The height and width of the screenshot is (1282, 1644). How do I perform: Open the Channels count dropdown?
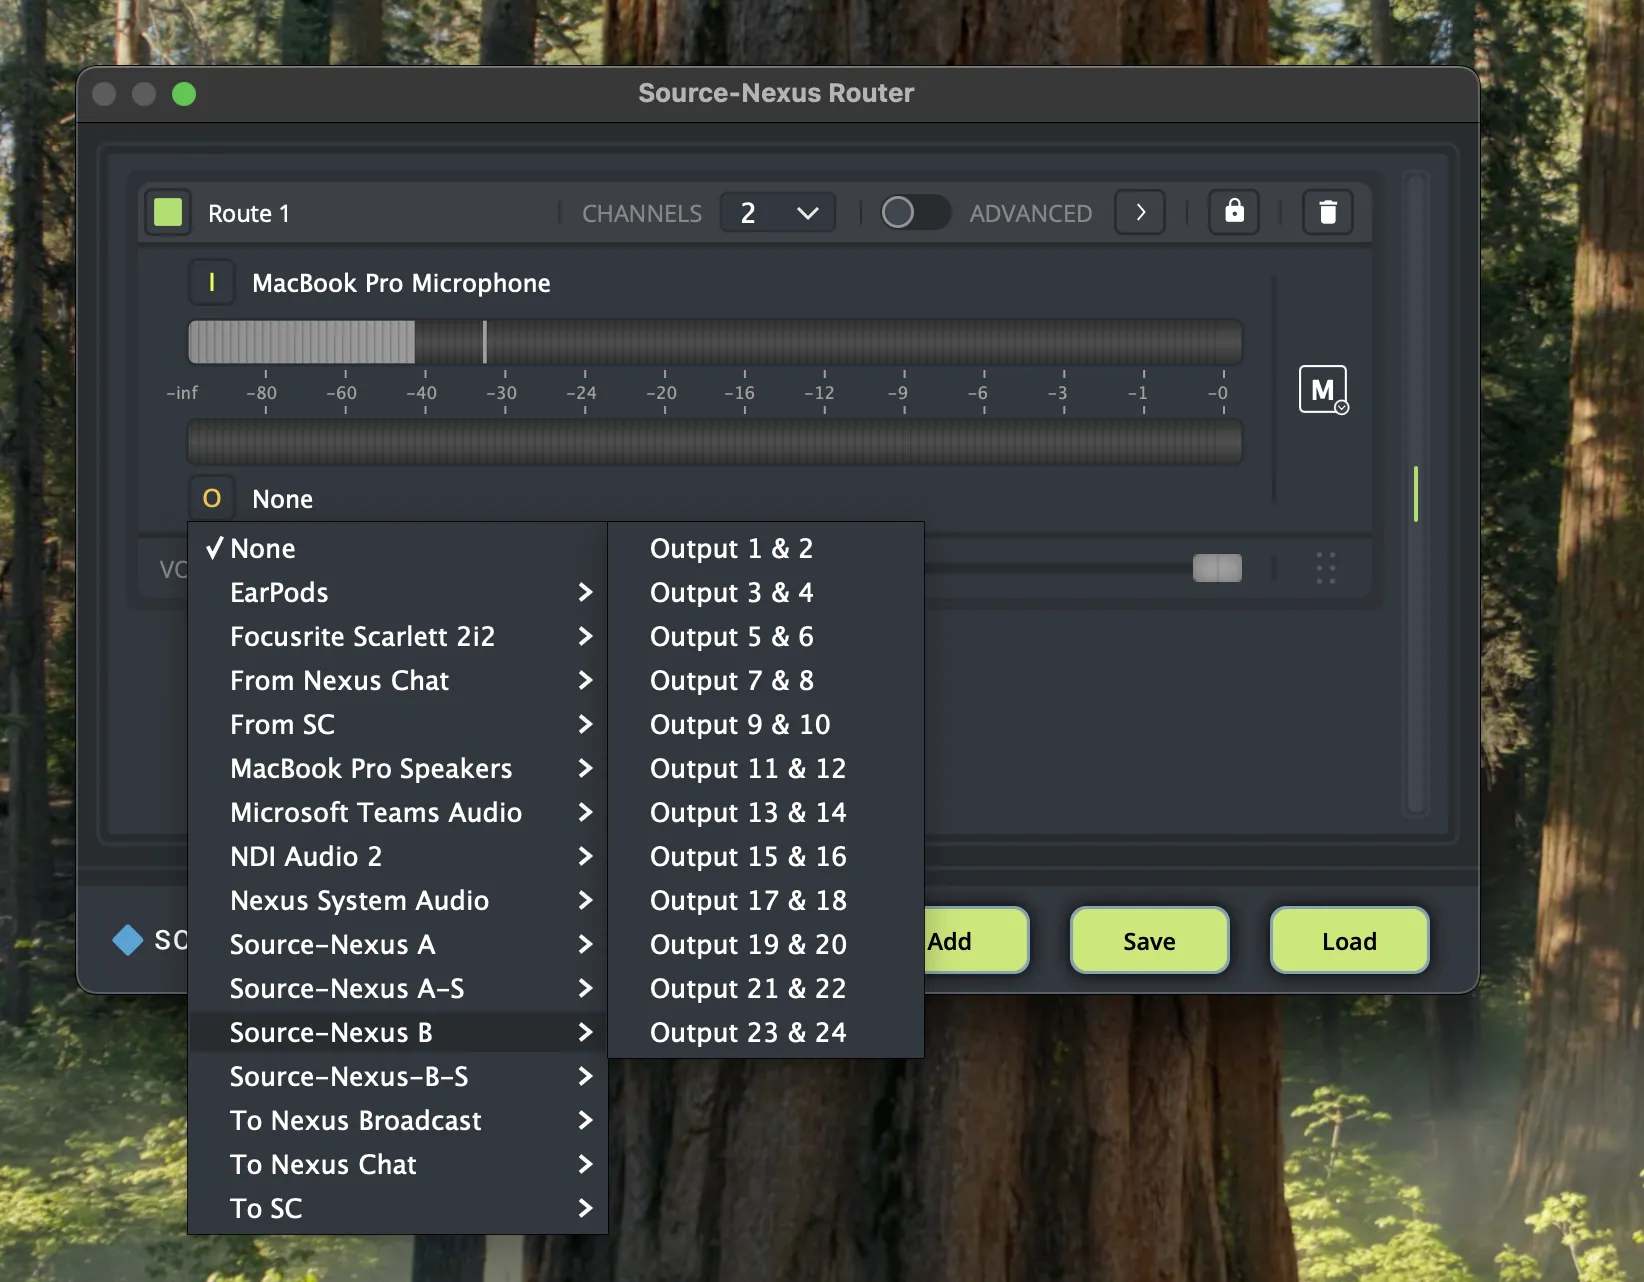(x=778, y=212)
